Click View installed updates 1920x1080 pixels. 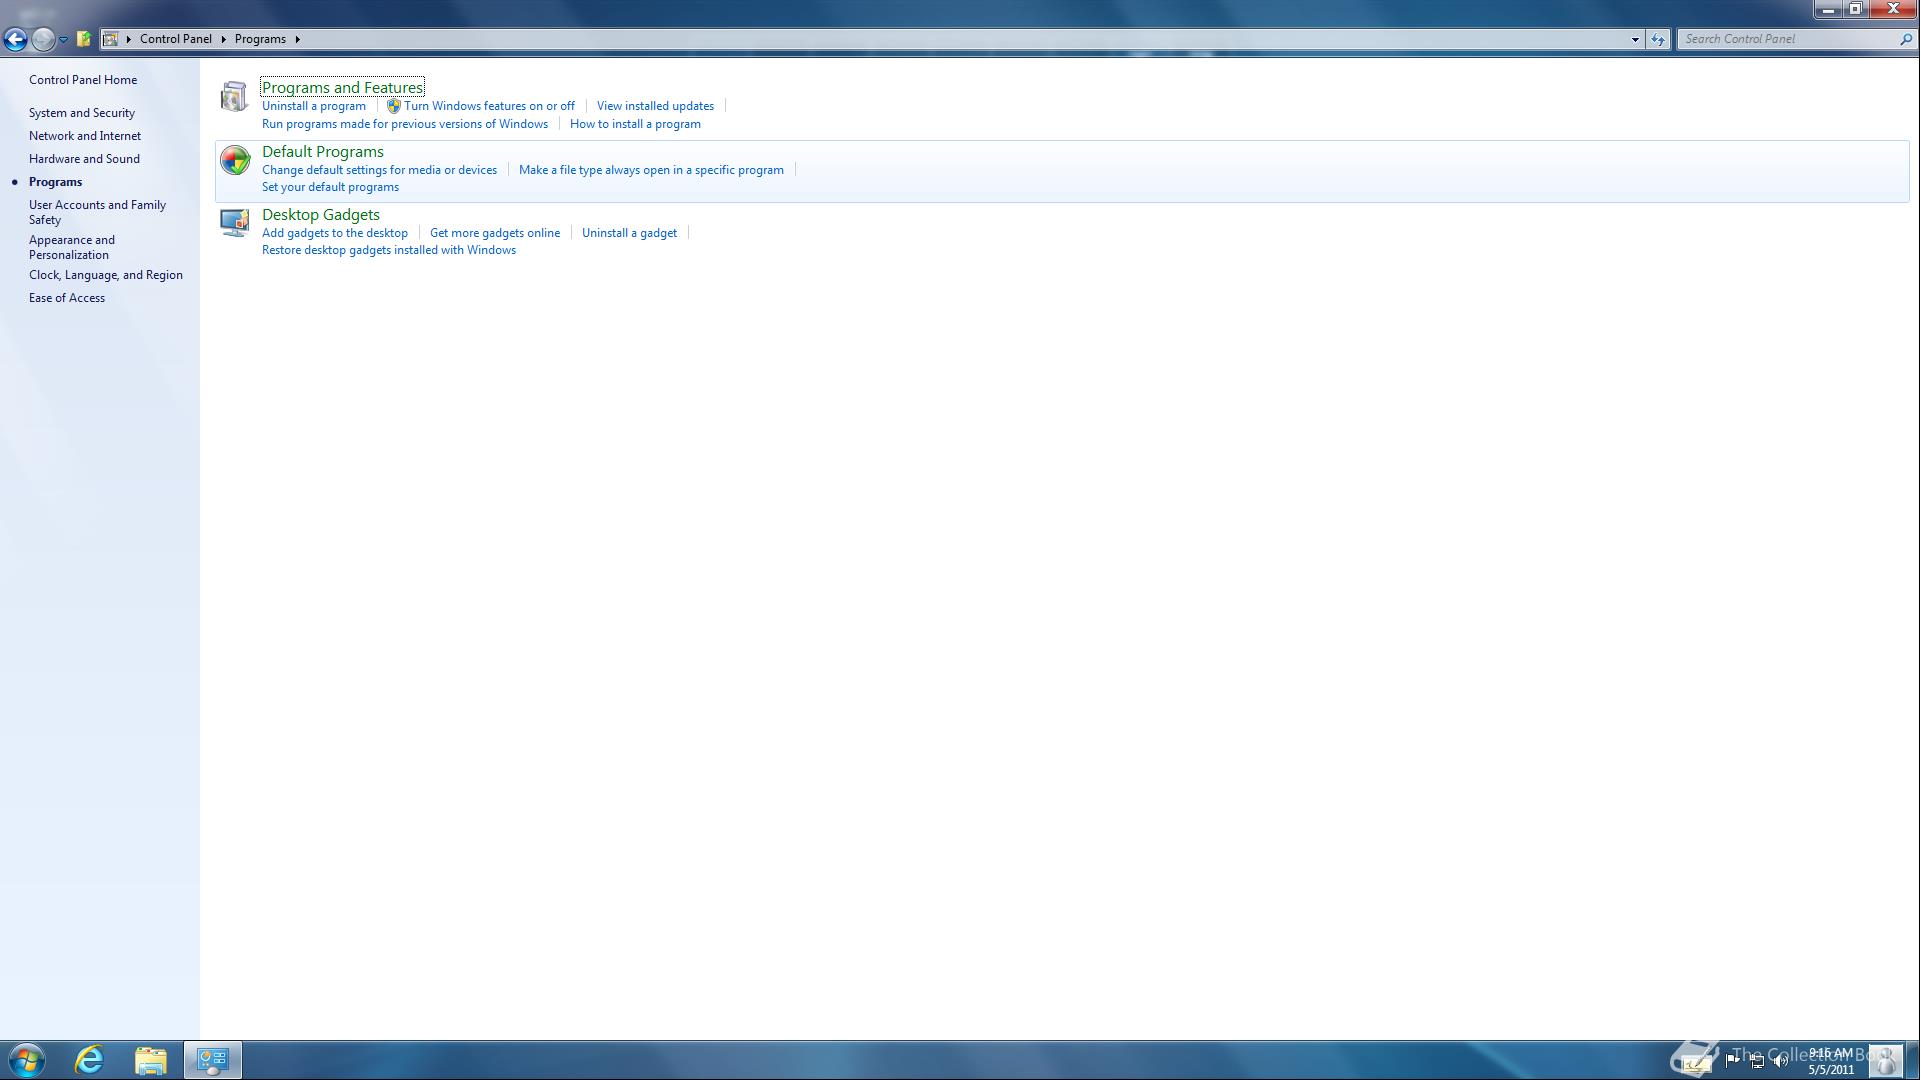pyautogui.click(x=655, y=106)
